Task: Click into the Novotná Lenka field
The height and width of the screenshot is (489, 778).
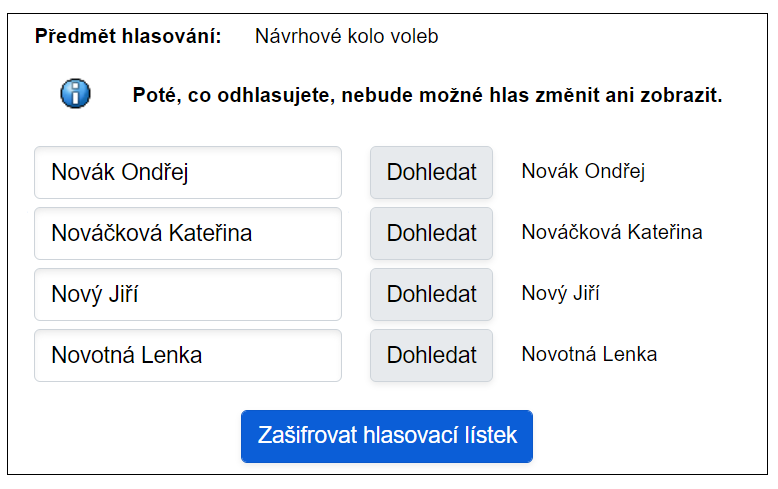Action: (x=188, y=356)
